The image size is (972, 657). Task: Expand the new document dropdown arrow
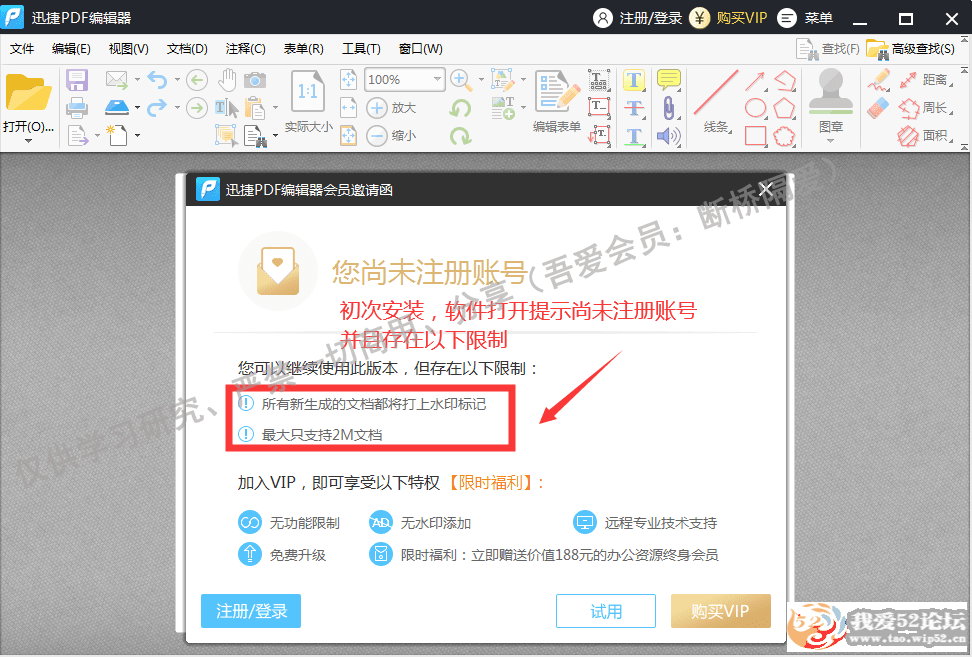point(137,135)
